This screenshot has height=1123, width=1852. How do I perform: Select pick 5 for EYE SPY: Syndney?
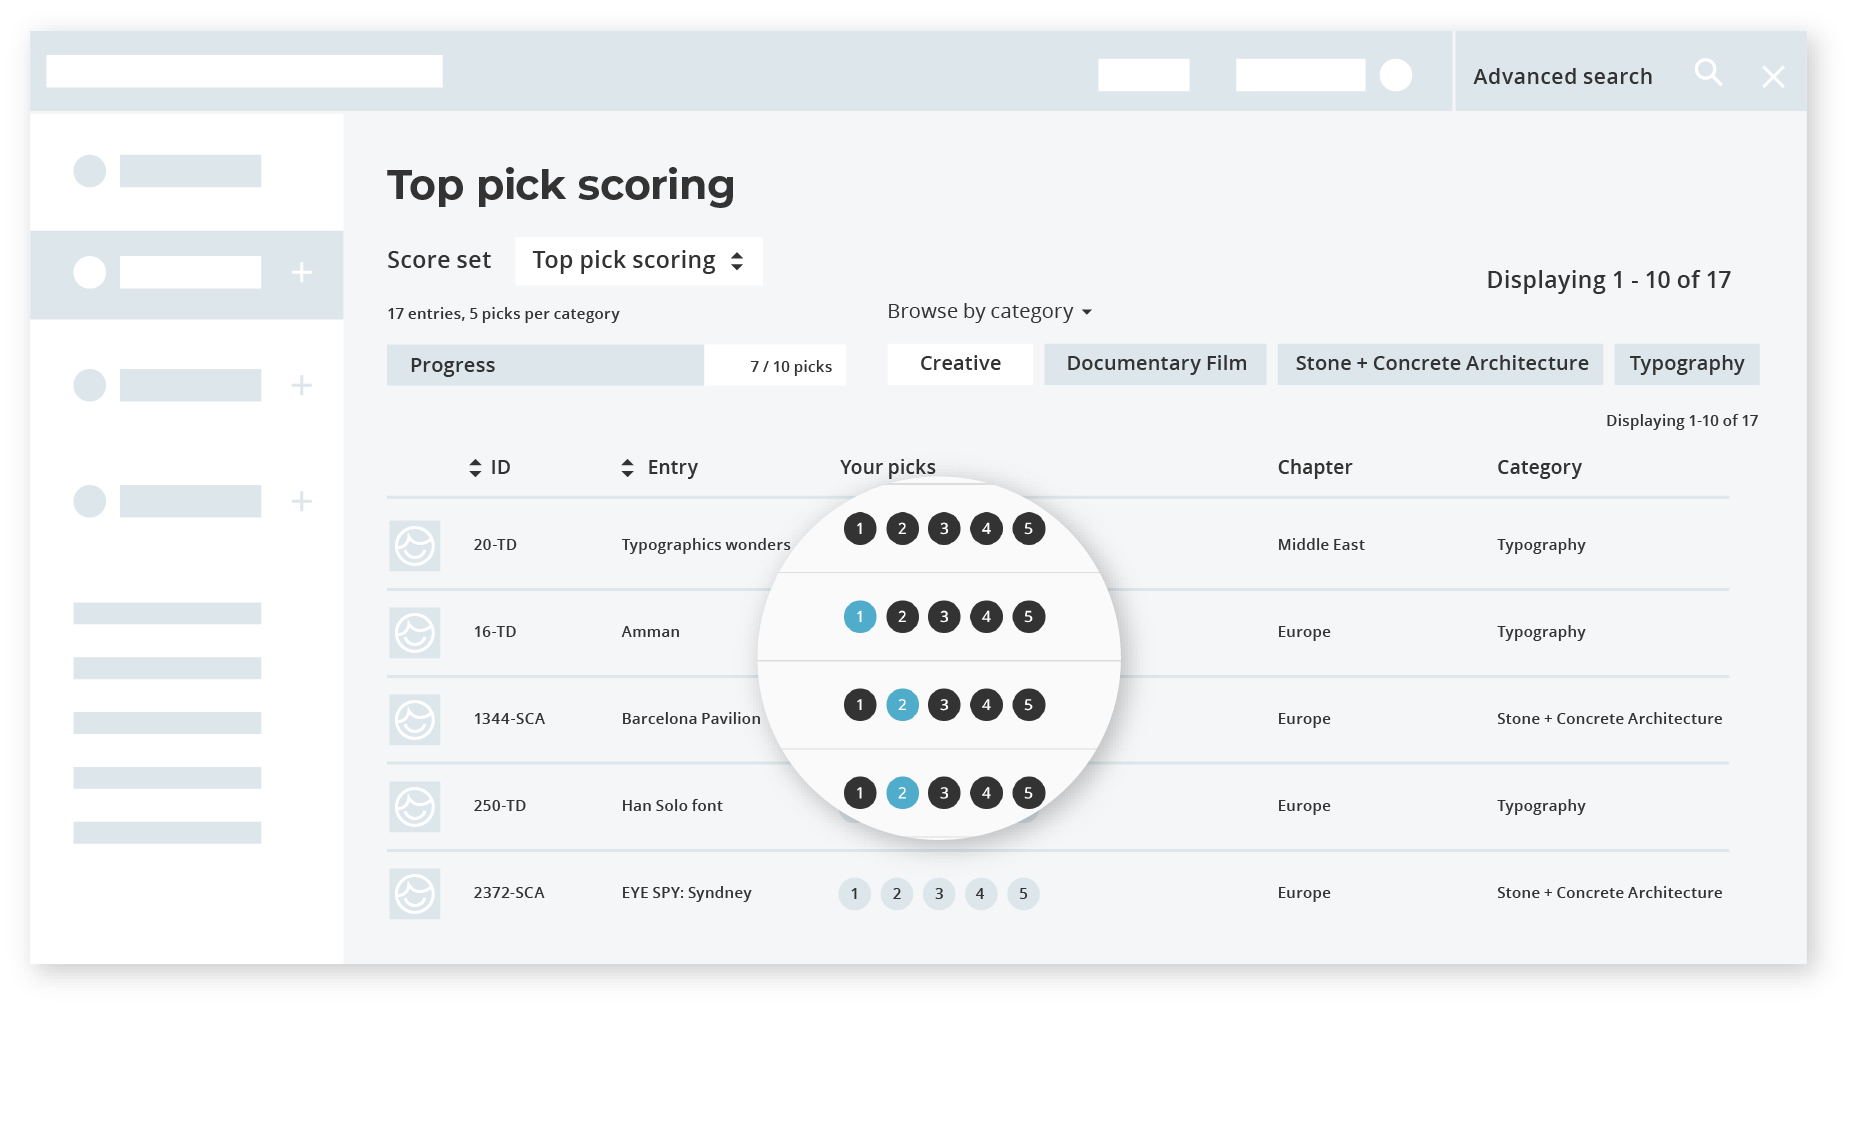(x=1023, y=894)
